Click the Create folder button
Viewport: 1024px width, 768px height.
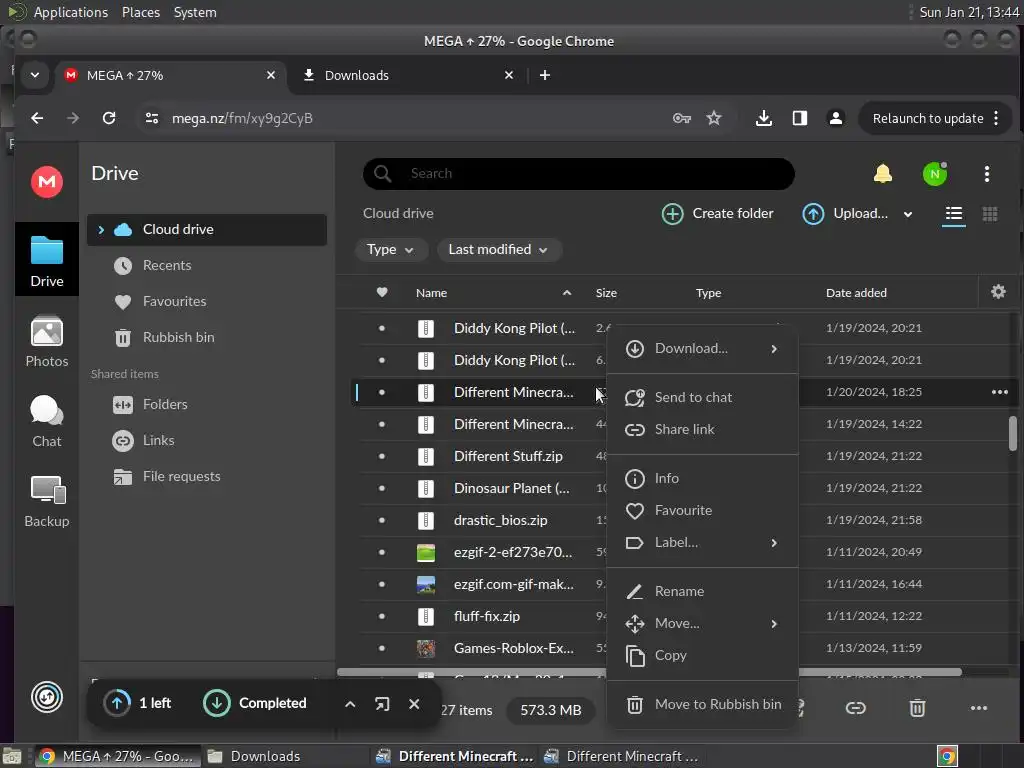pyautogui.click(x=717, y=214)
